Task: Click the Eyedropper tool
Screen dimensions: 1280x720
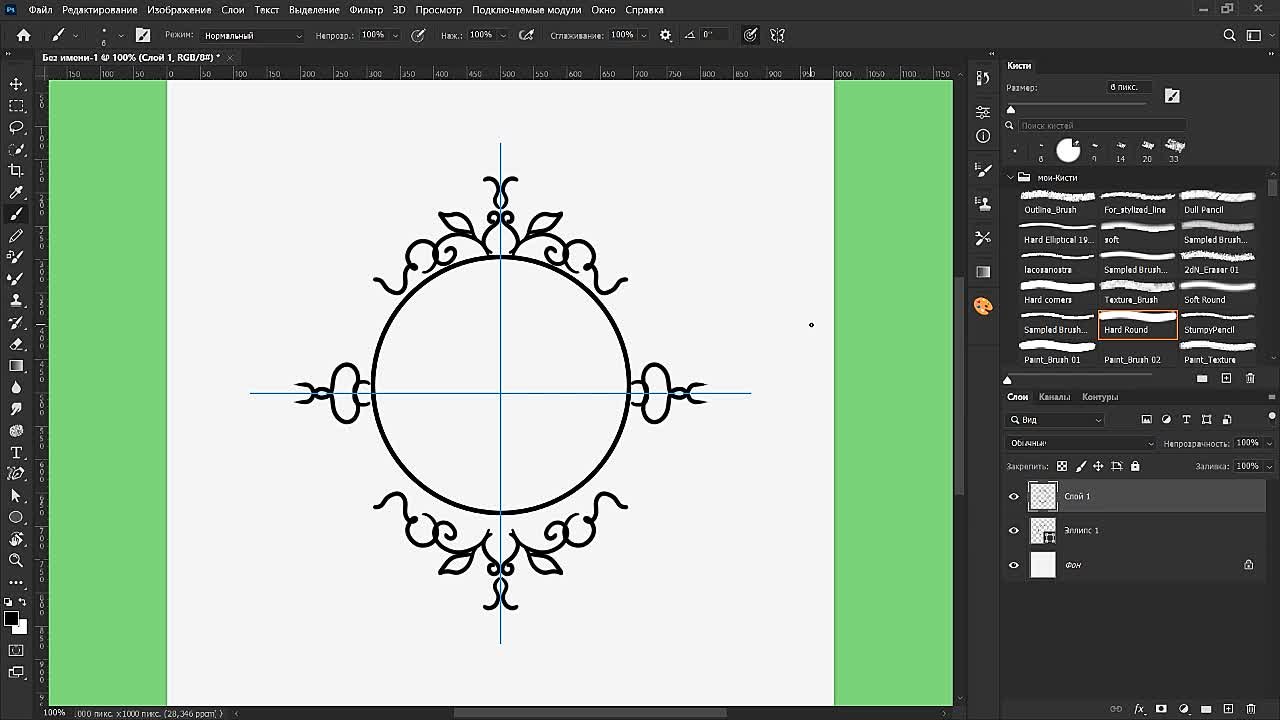Action: pos(16,193)
